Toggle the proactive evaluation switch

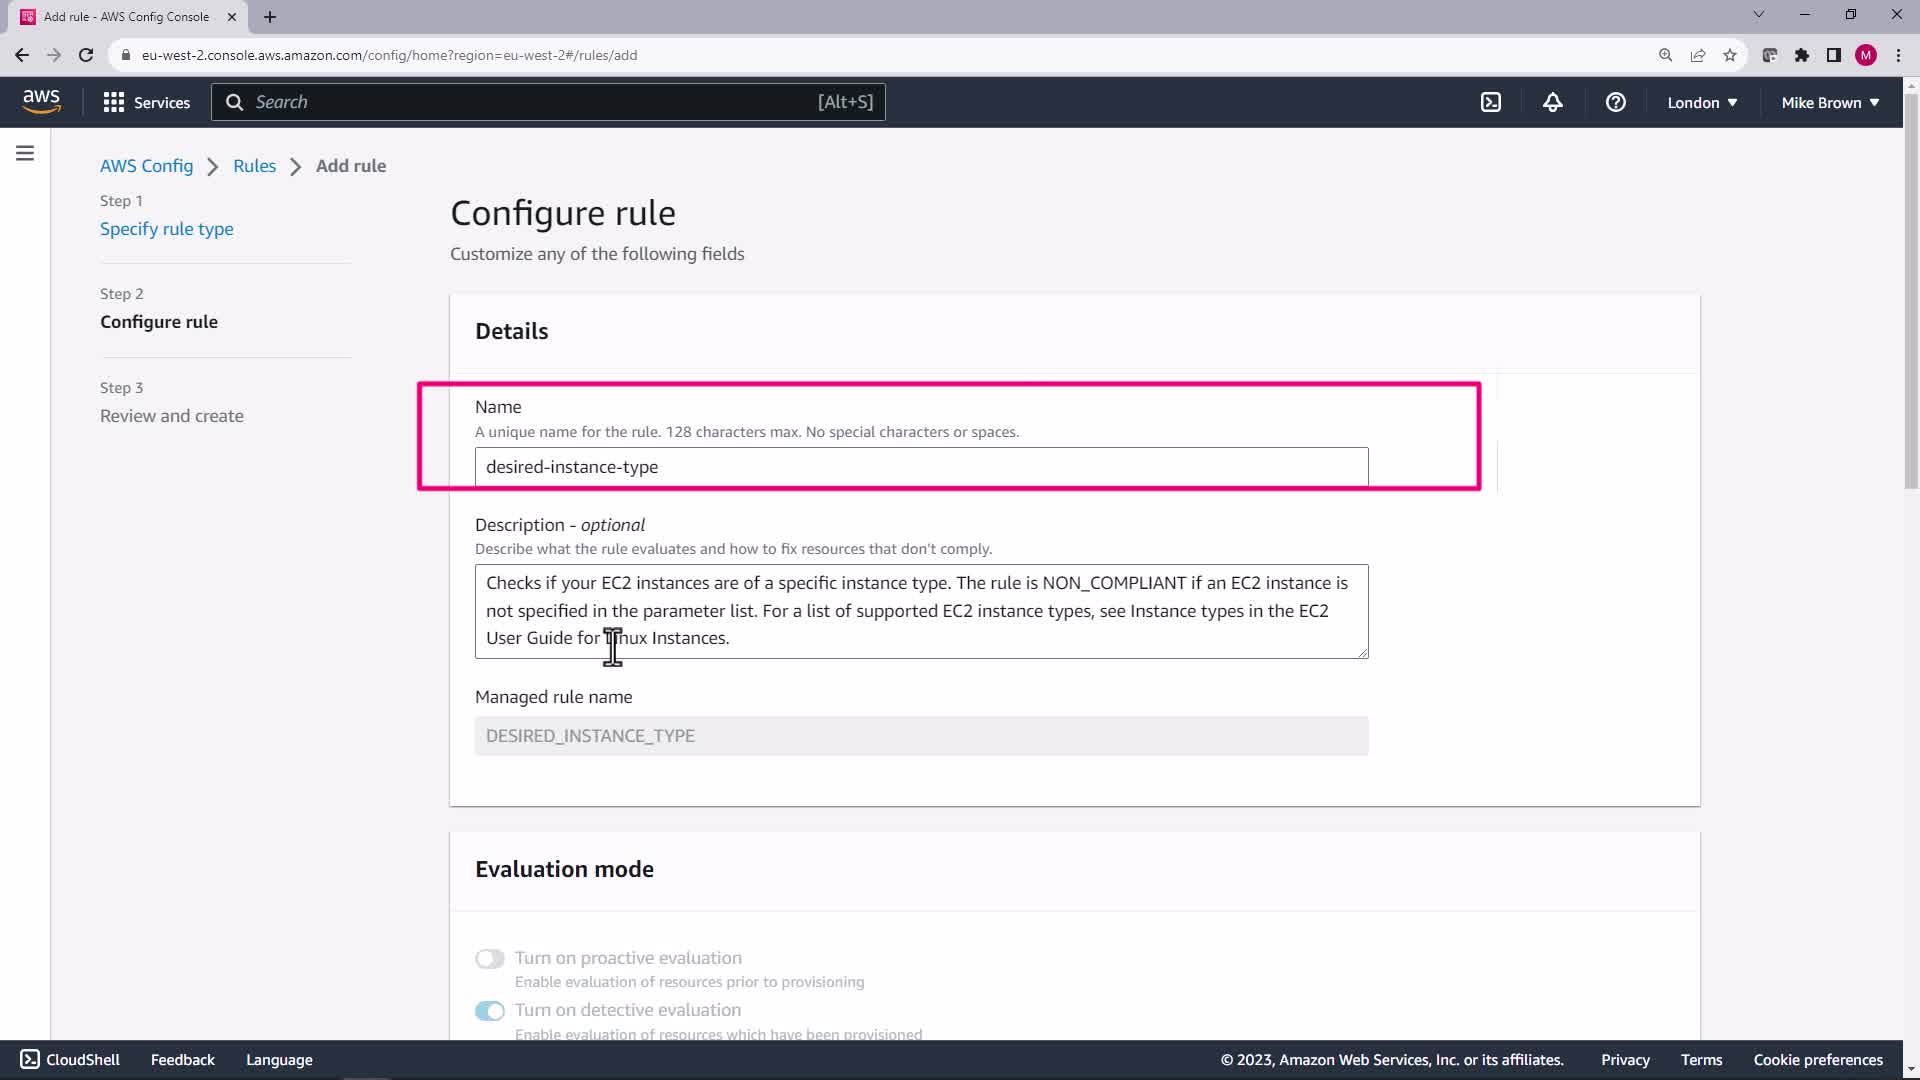point(490,959)
